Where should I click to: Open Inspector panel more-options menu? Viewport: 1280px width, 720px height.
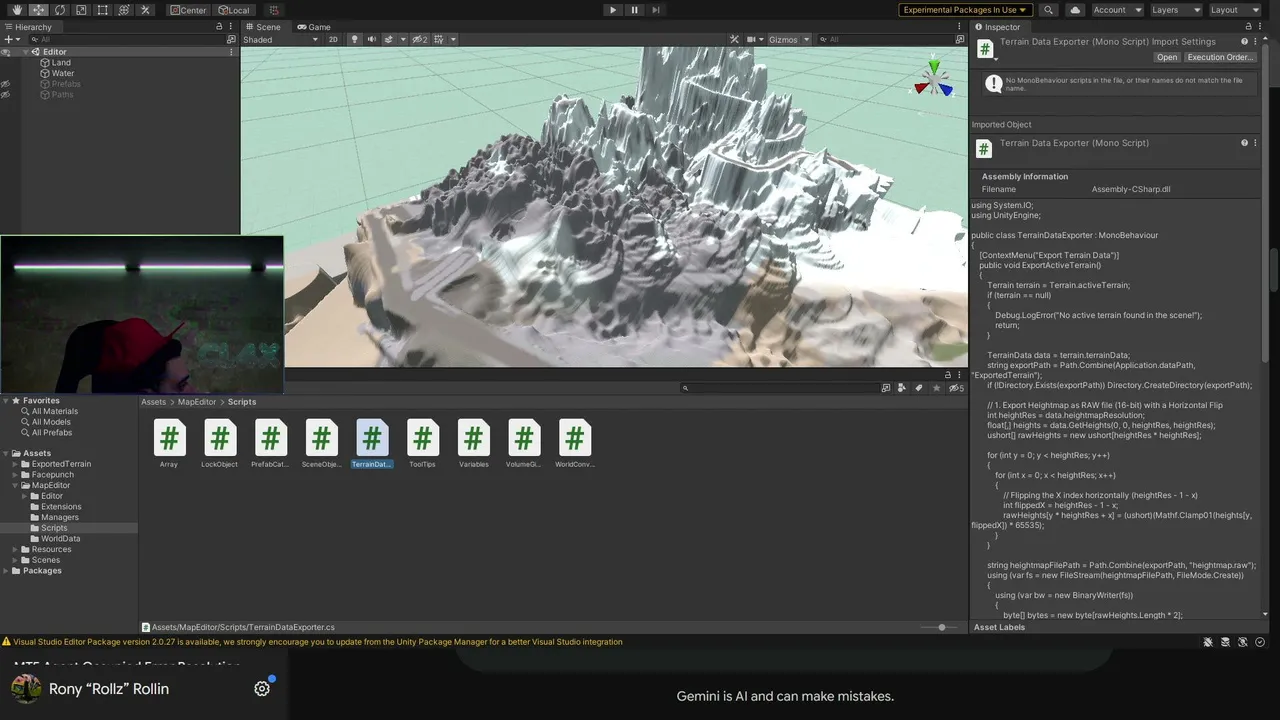pyautogui.click(x=1261, y=27)
